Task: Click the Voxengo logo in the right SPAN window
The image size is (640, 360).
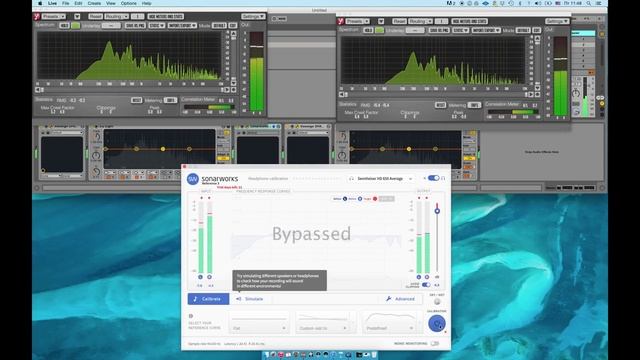Action: (340, 21)
